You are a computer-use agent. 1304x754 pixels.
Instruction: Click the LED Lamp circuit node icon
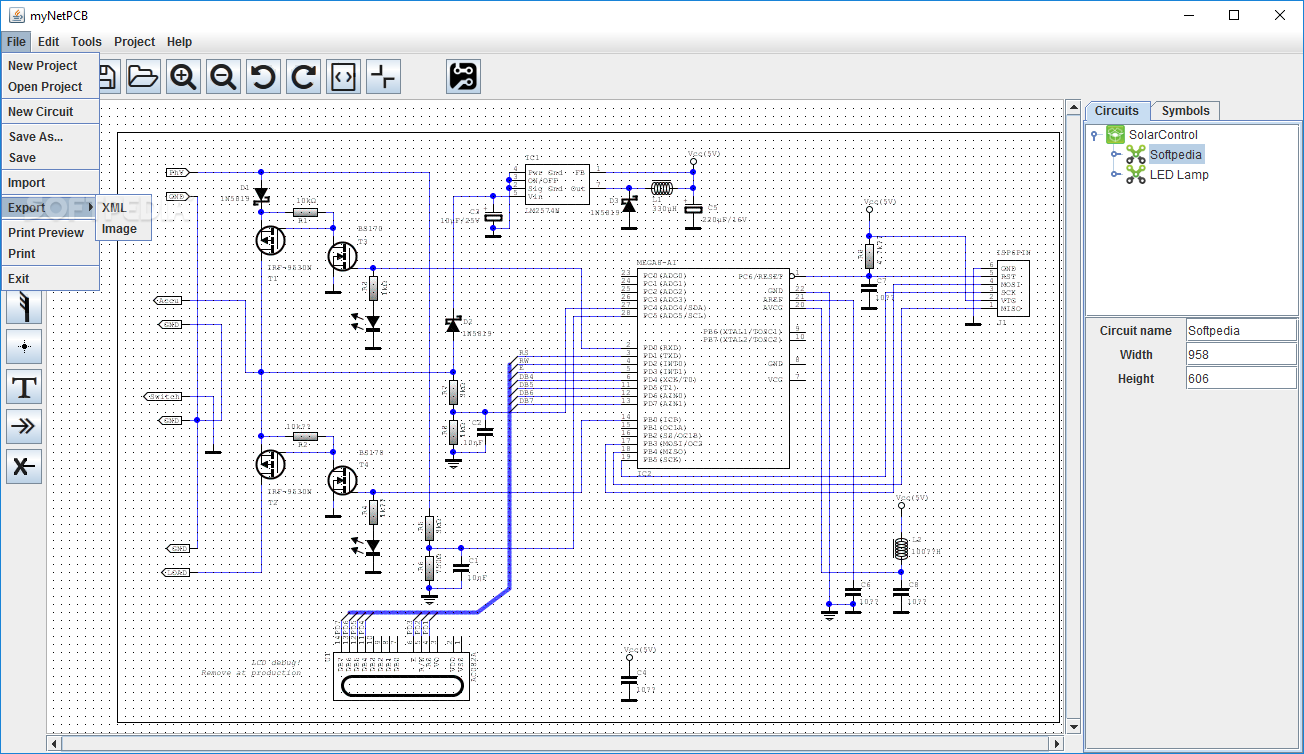1135,174
